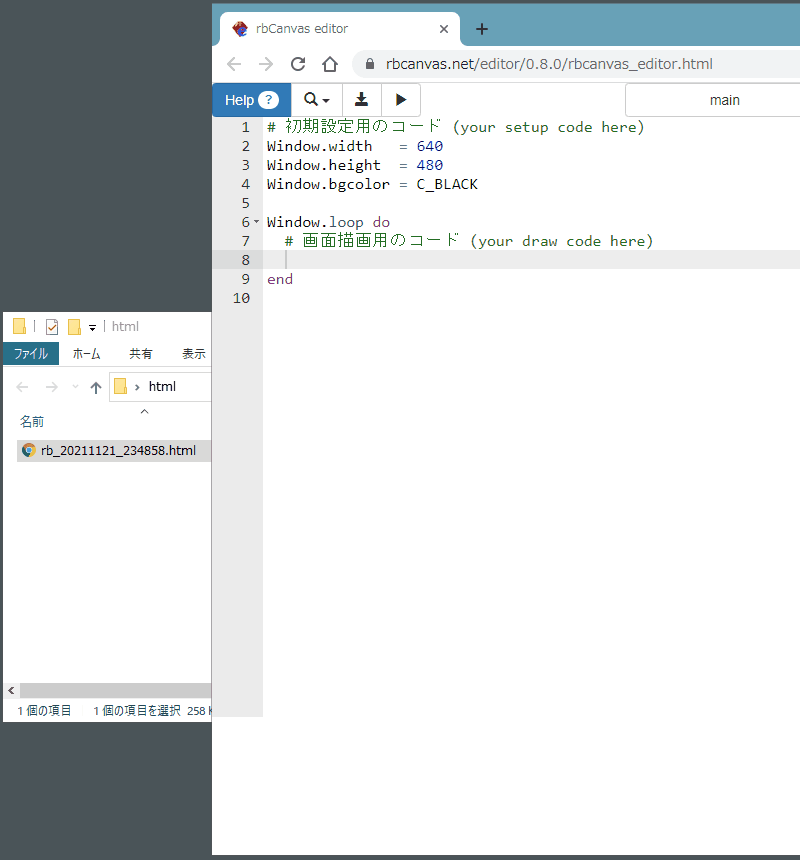The width and height of the screenshot is (800, 860).
Task: Go up one folder in File Explorer
Action: (96, 387)
